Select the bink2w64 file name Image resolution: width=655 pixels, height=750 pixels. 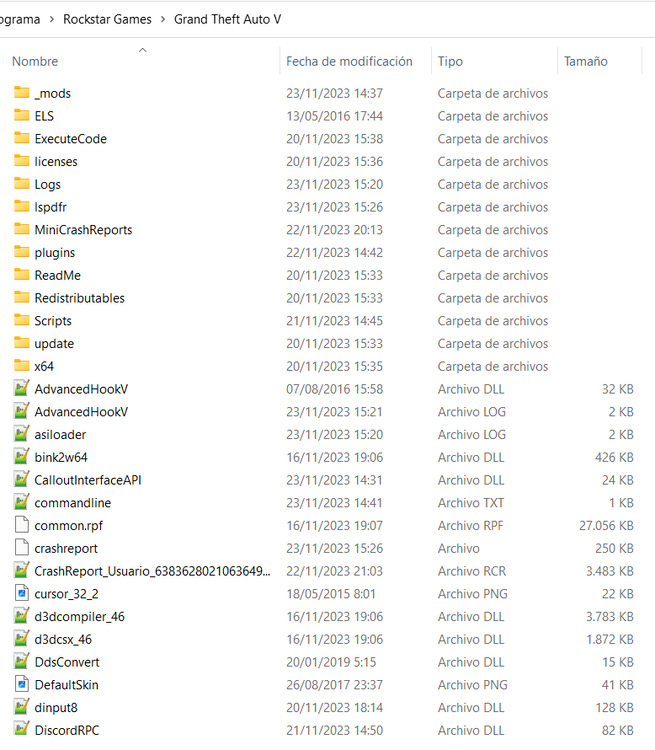point(61,457)
